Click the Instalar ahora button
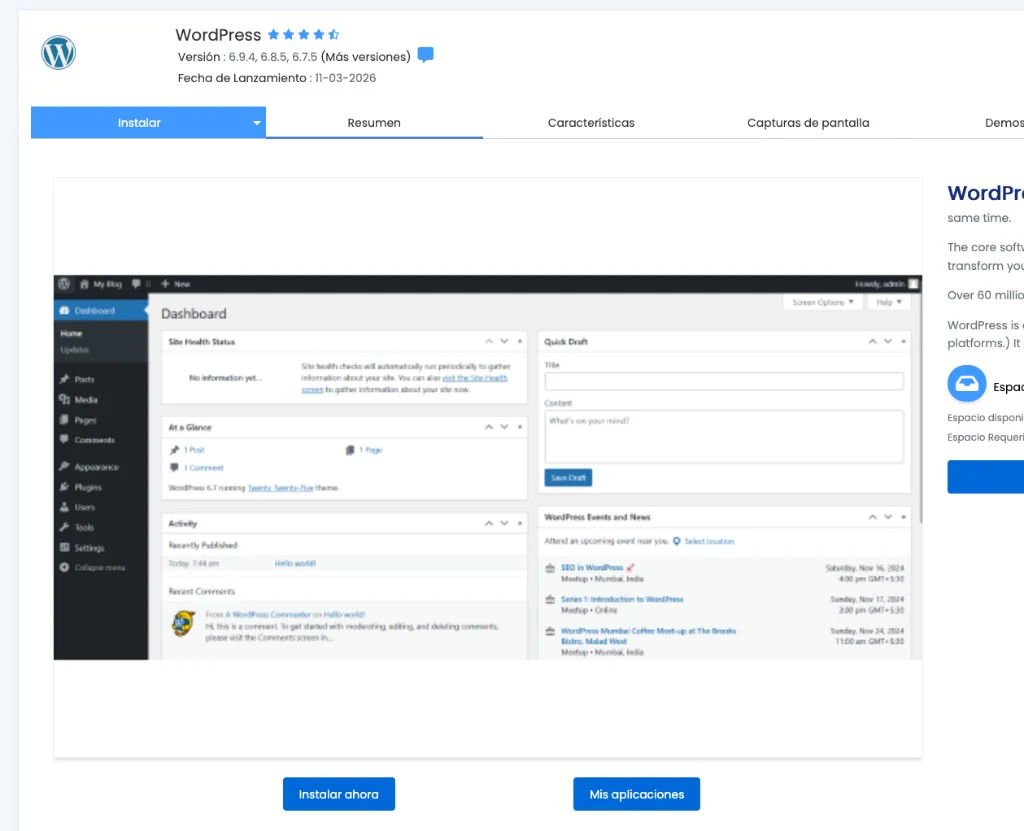1024x831 pixels. point(339,794)
